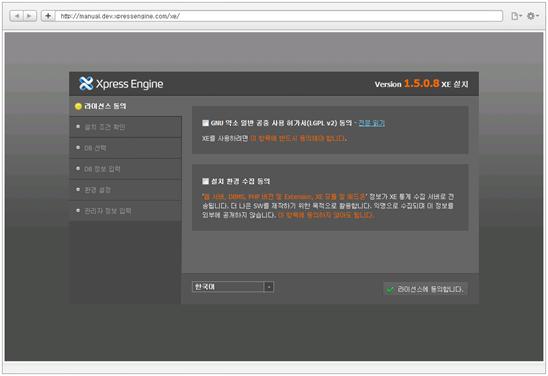Click the agree to license button

[425, 289]
